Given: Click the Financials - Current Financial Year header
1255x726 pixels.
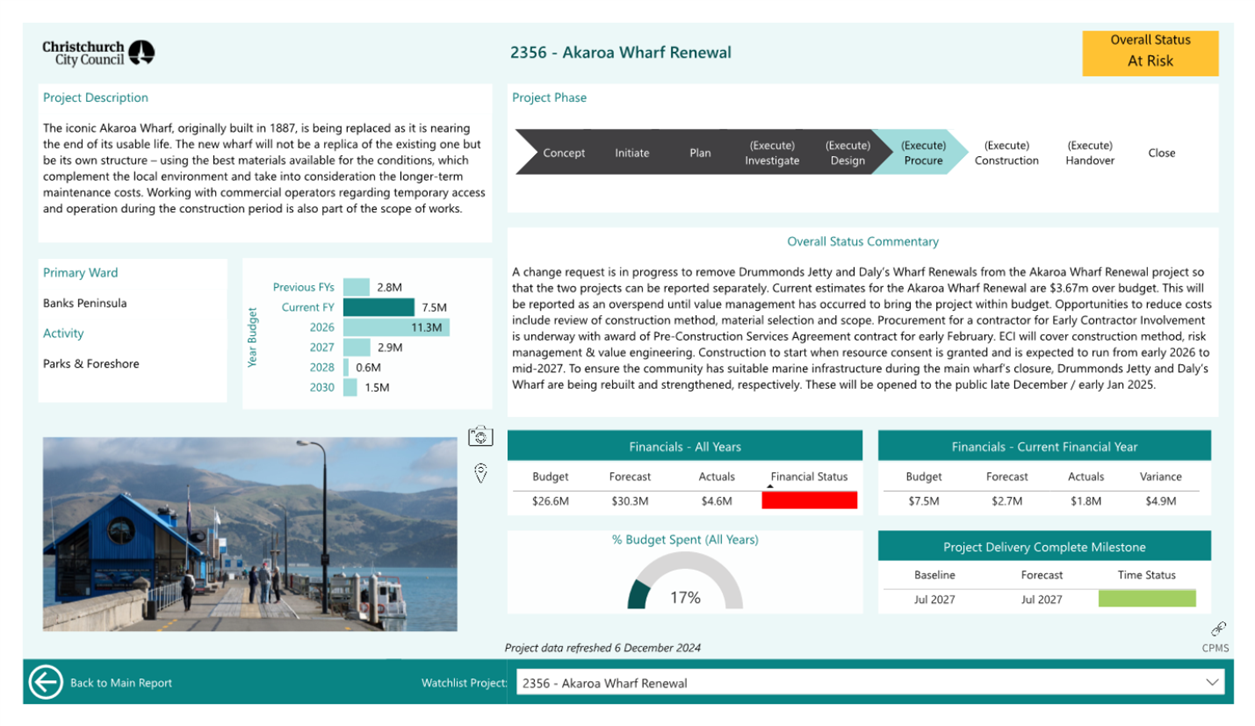Looking at the screenshot, I should pyautogui.click(x=1044, y=446).
